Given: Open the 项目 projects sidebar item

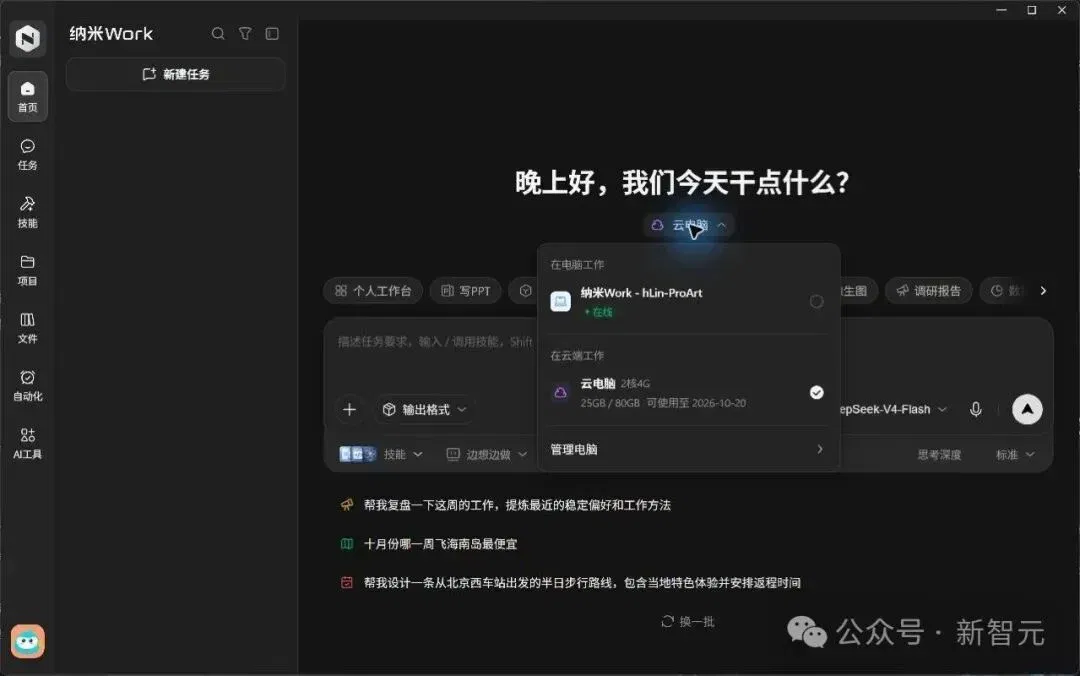Looking at the screenshot, I should (28, 270).
